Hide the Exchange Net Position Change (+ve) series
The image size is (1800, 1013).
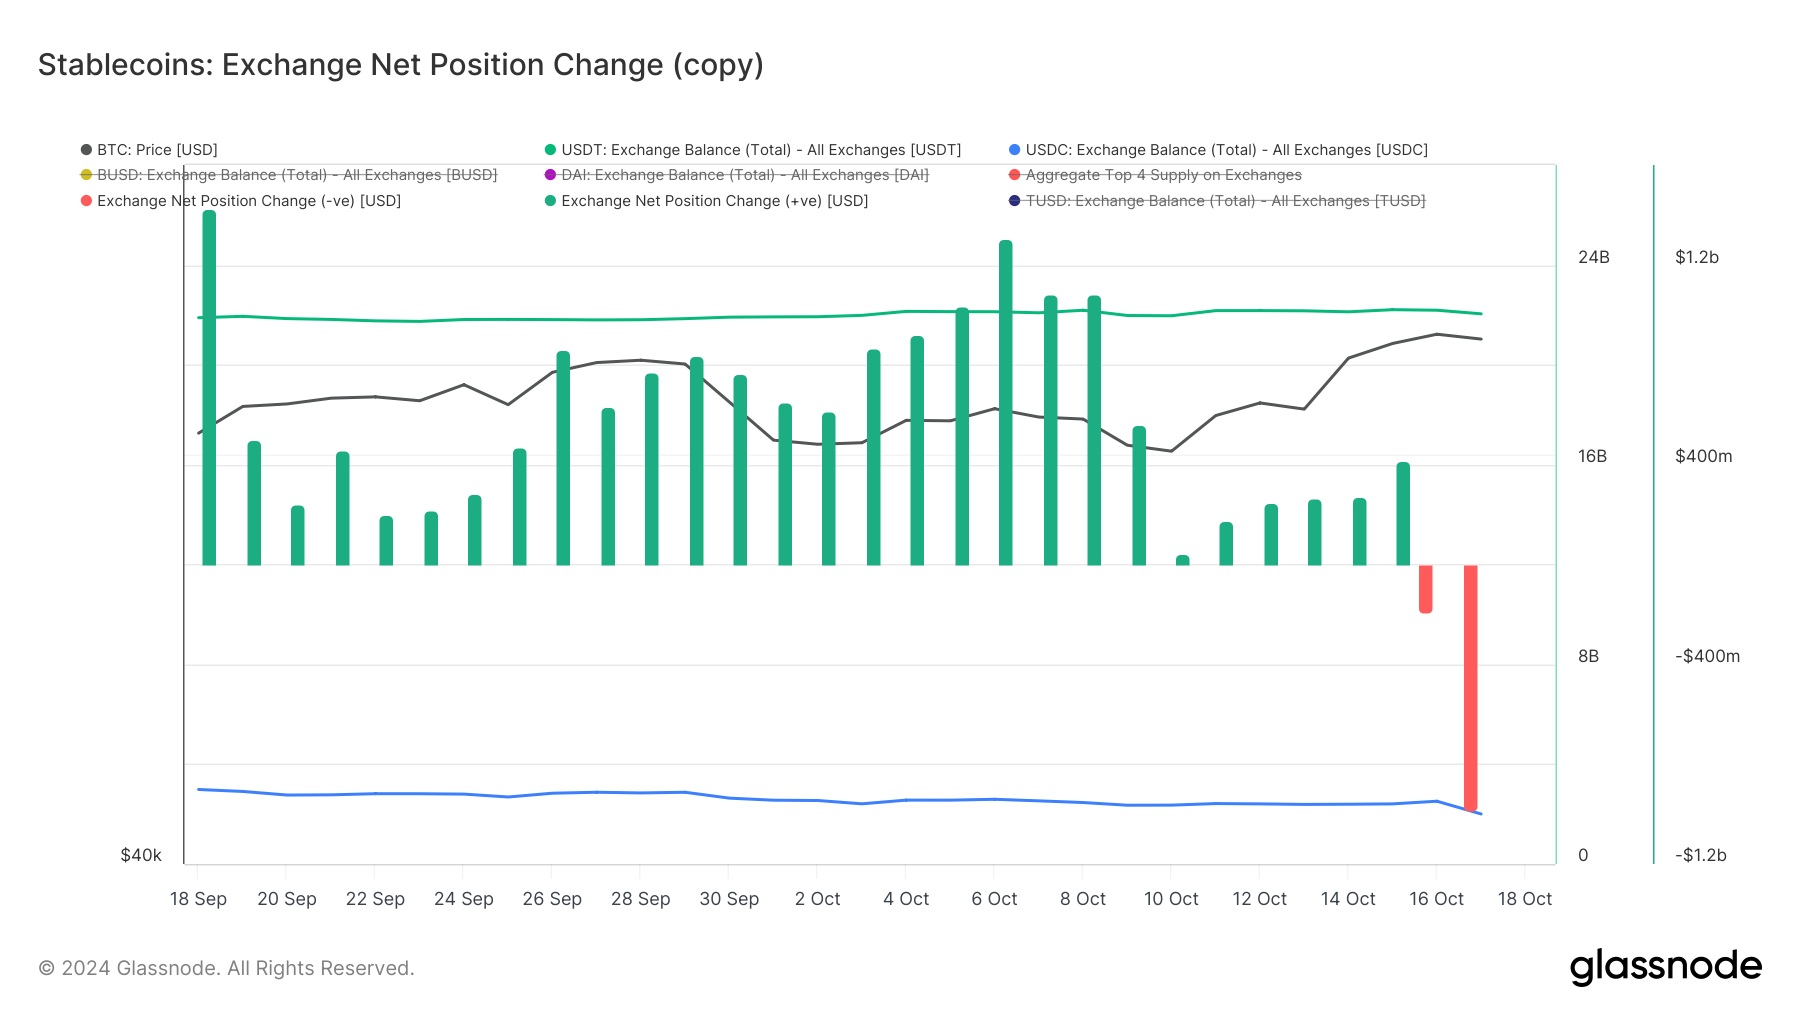tap(714, 201)
